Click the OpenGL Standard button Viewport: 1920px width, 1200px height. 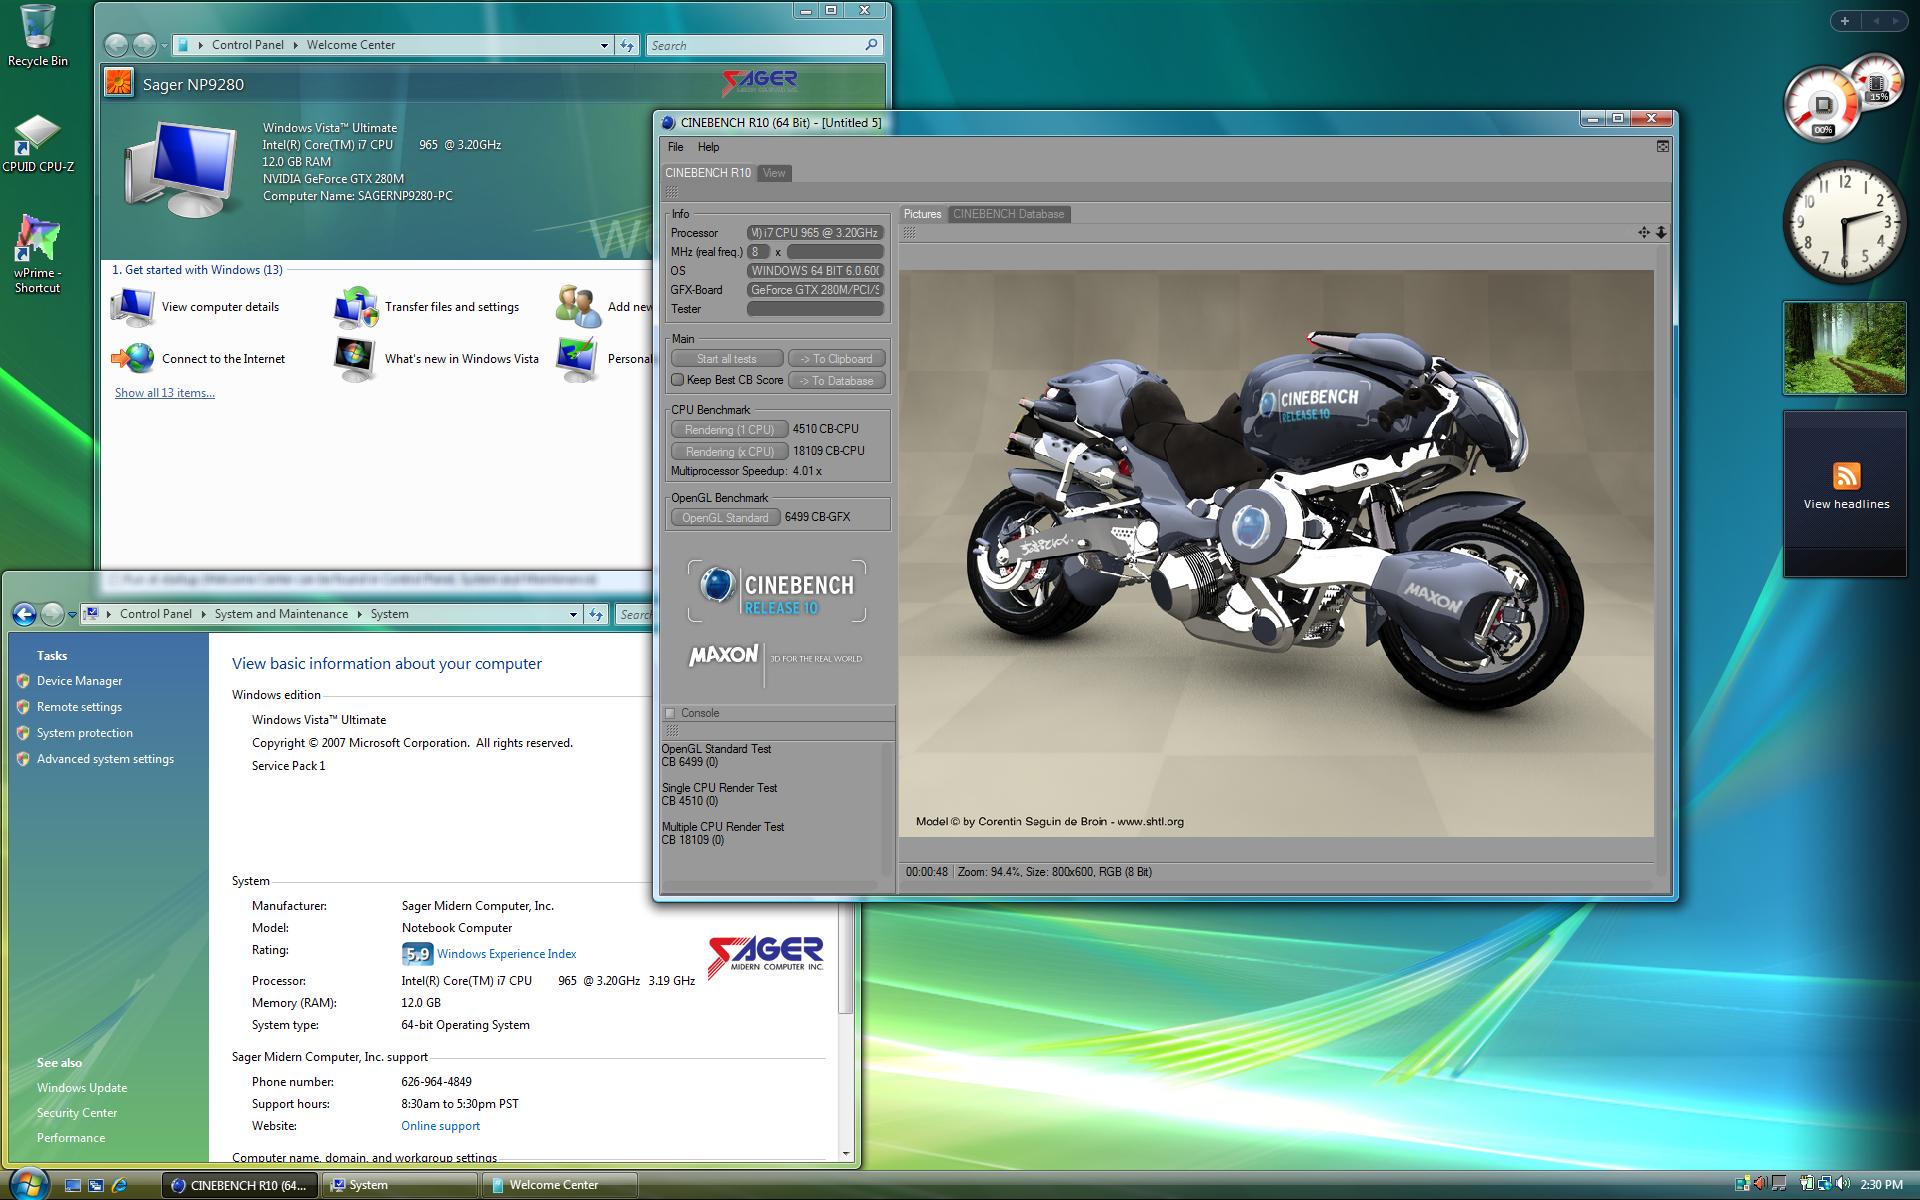click(726, 518)
